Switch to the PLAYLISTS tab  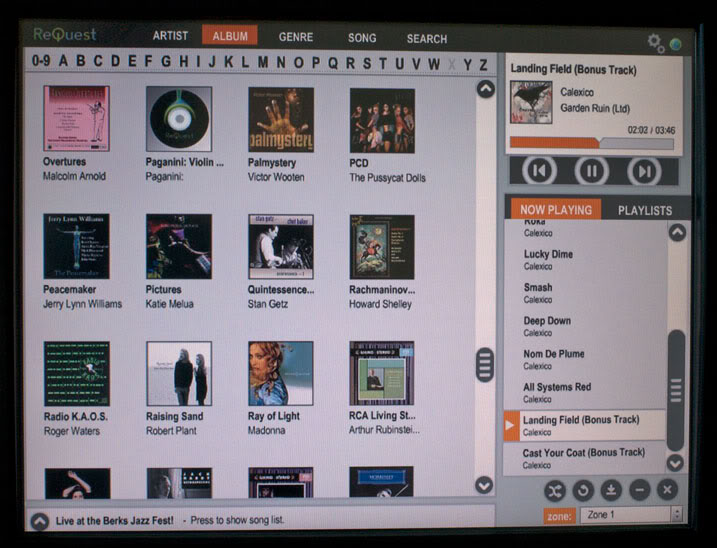coord(645,210)
